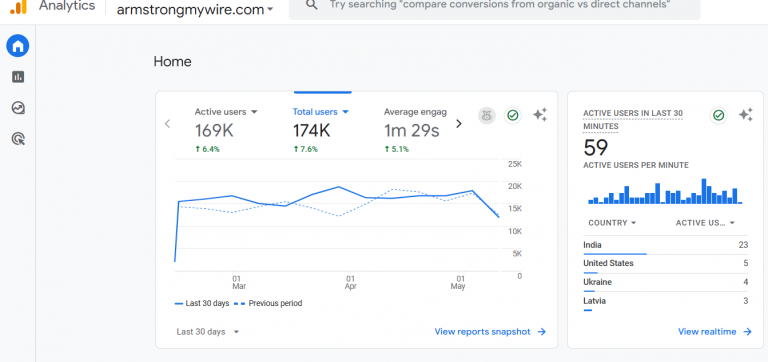This screenshot has width=768, height=362.
Task: Open the Insights sparkle icon on realtime card
Action: point(745,115)
